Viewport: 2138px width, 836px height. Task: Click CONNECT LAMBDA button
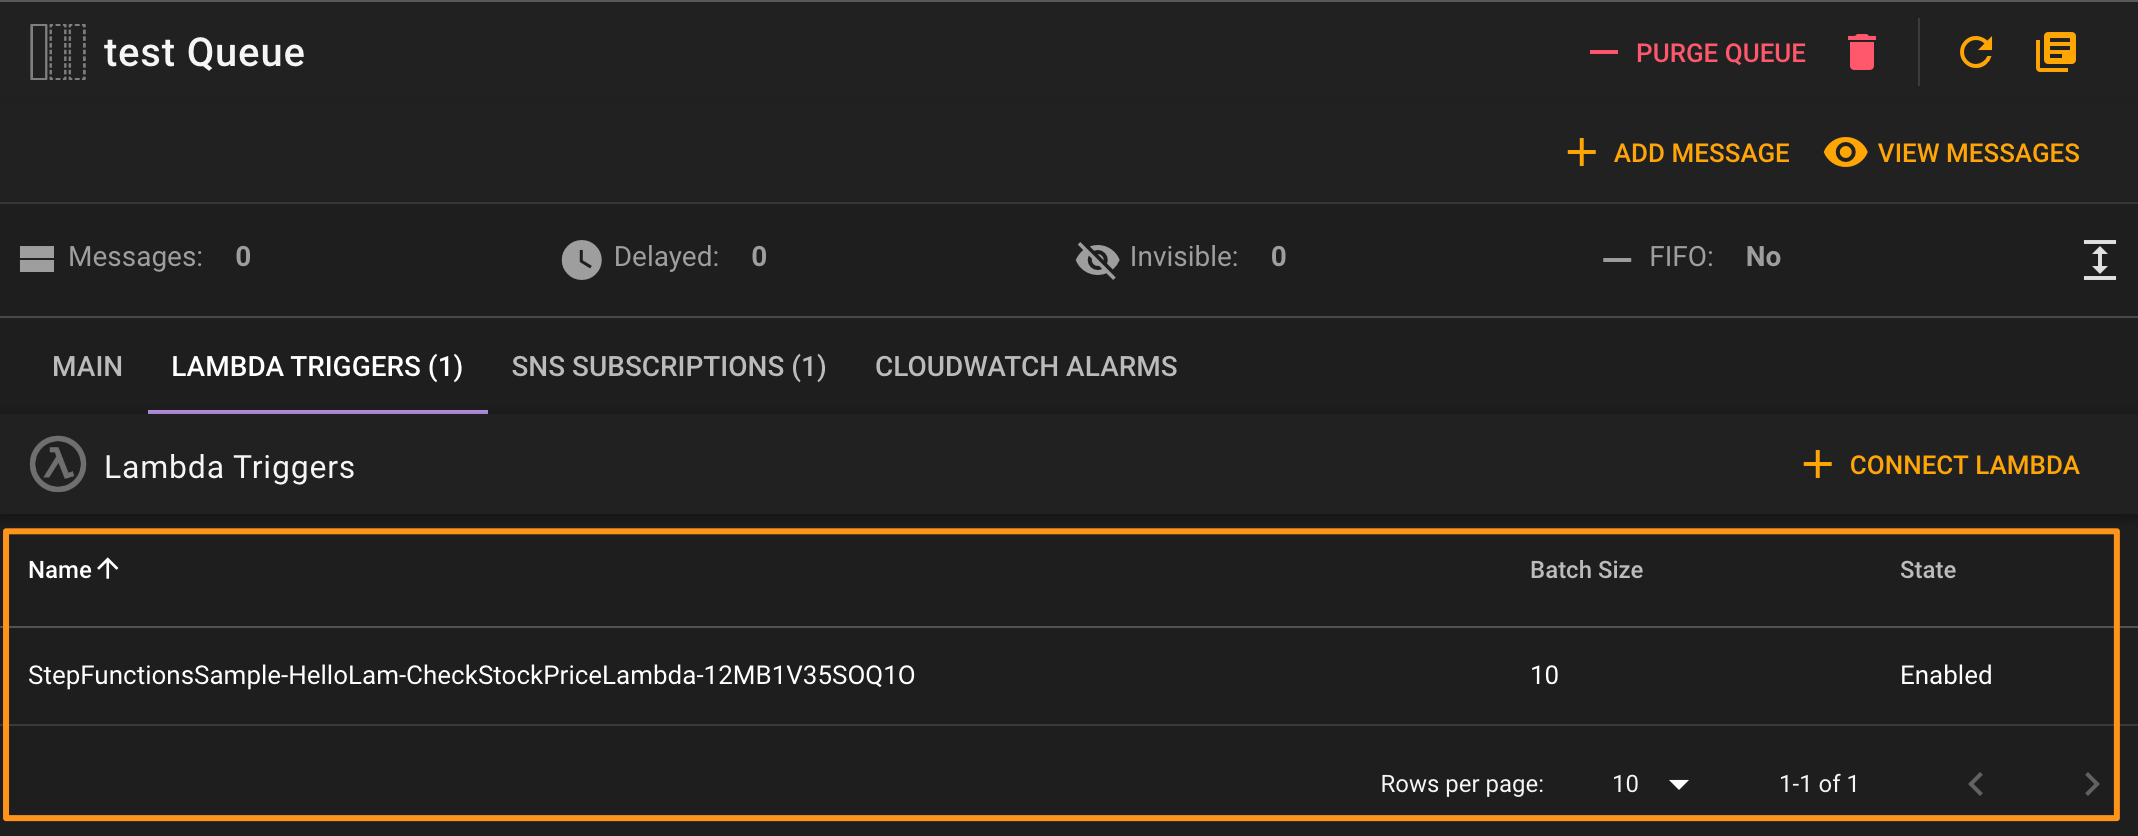[x=1941, y=465]
